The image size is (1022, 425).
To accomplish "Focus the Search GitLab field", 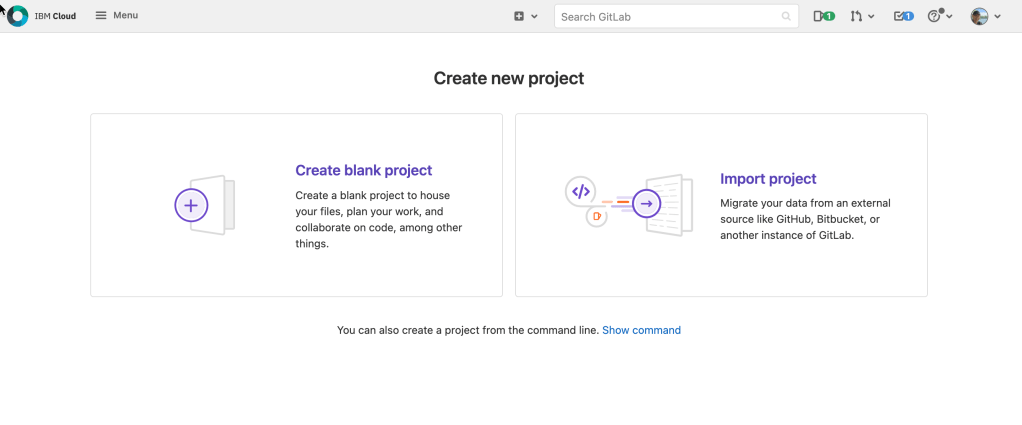I will click(665, 16).
